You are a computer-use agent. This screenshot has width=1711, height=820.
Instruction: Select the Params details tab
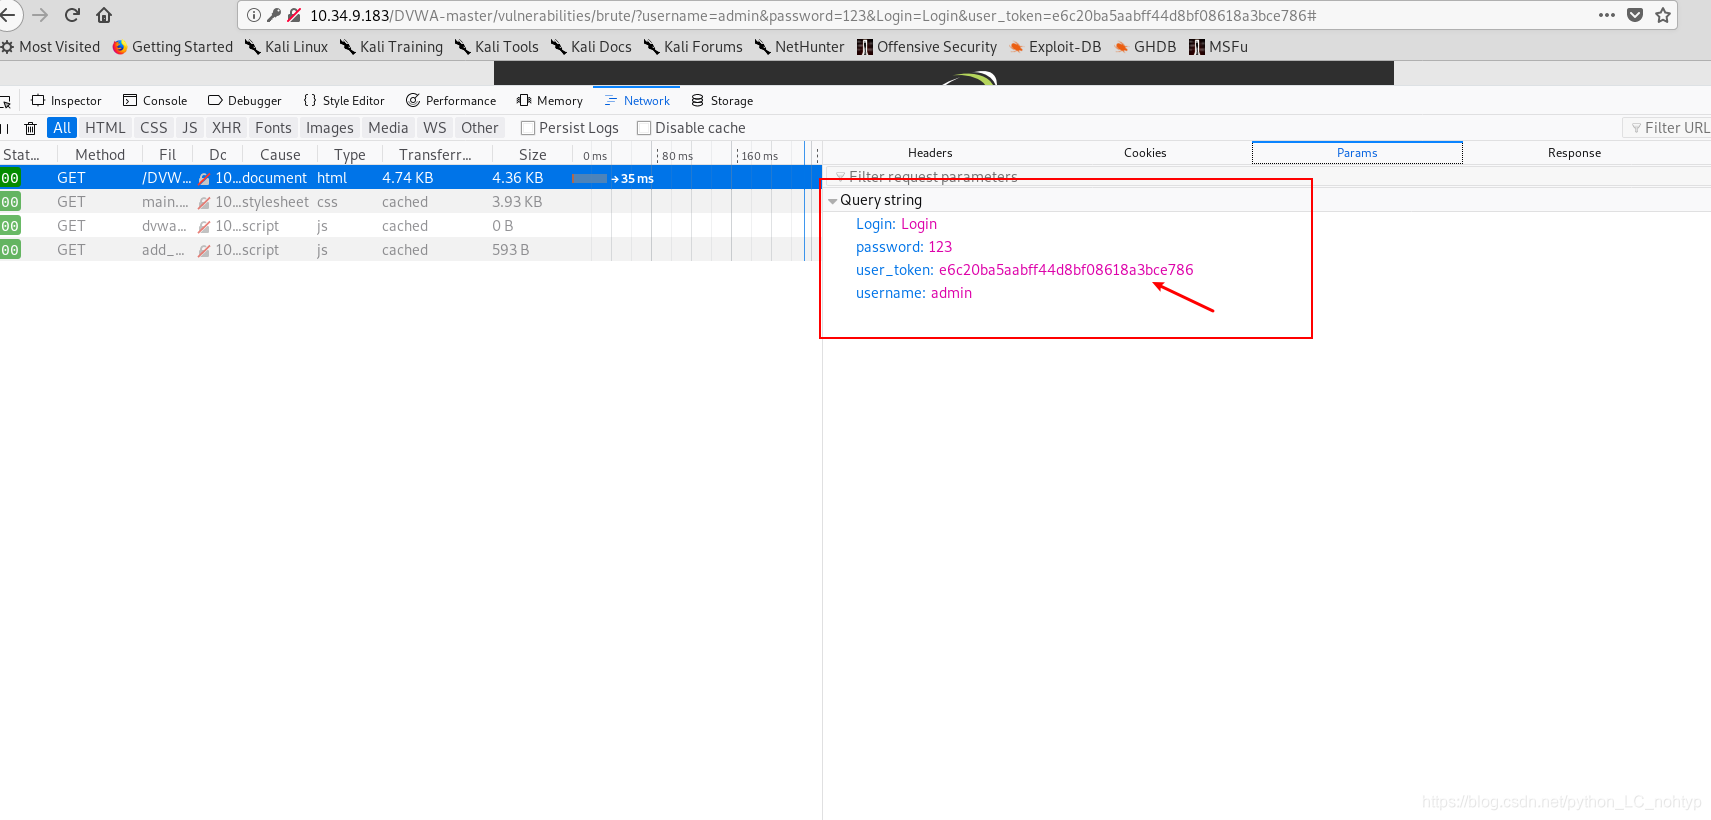1357,153
